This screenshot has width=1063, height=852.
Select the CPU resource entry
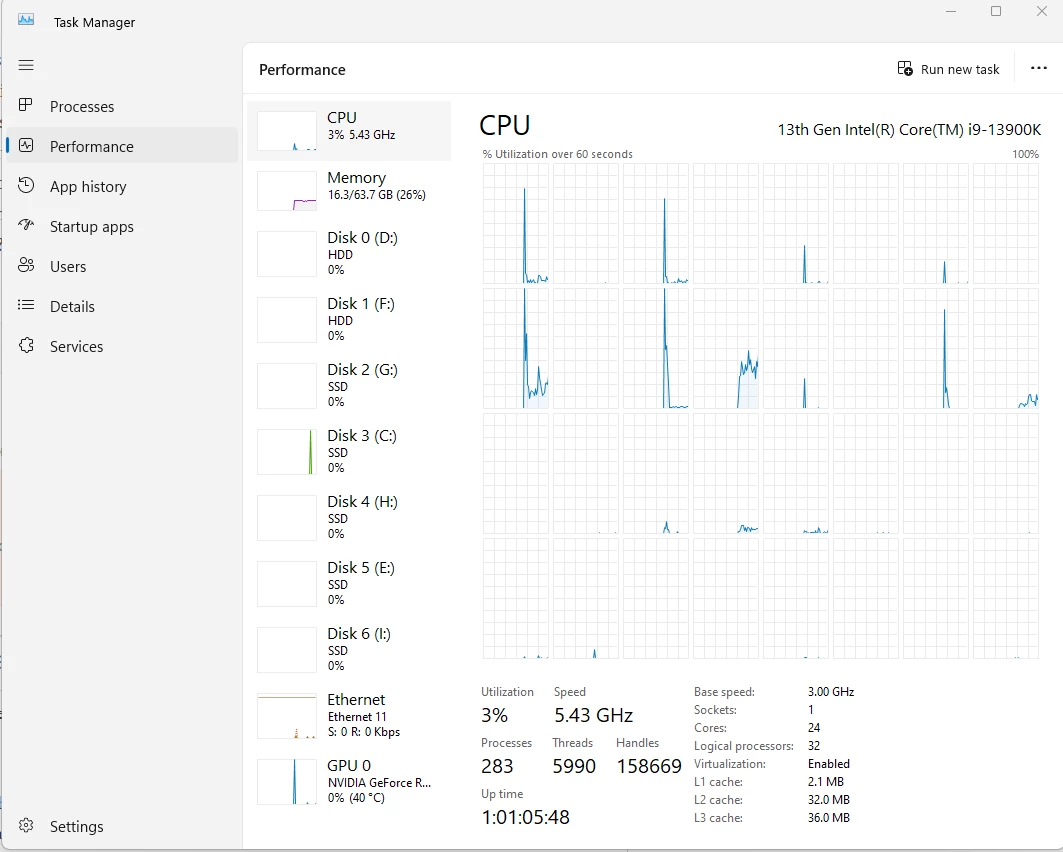click(348, 131)
